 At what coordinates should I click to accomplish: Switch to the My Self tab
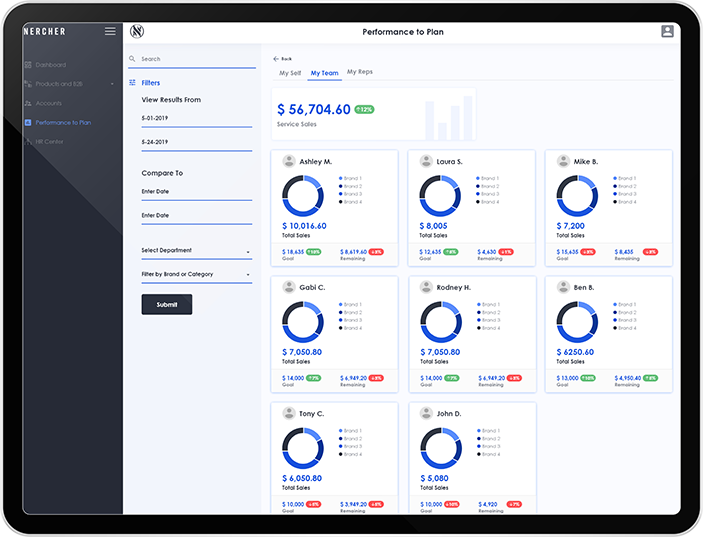click(x=289, y=73)
